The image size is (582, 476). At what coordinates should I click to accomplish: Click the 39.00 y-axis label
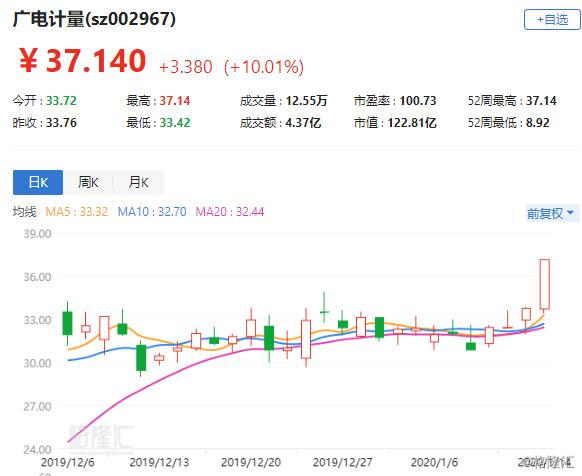click(x=37, y=234)
